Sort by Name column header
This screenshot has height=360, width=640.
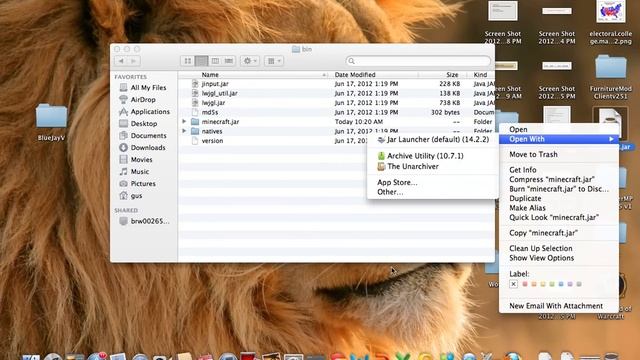253,75
